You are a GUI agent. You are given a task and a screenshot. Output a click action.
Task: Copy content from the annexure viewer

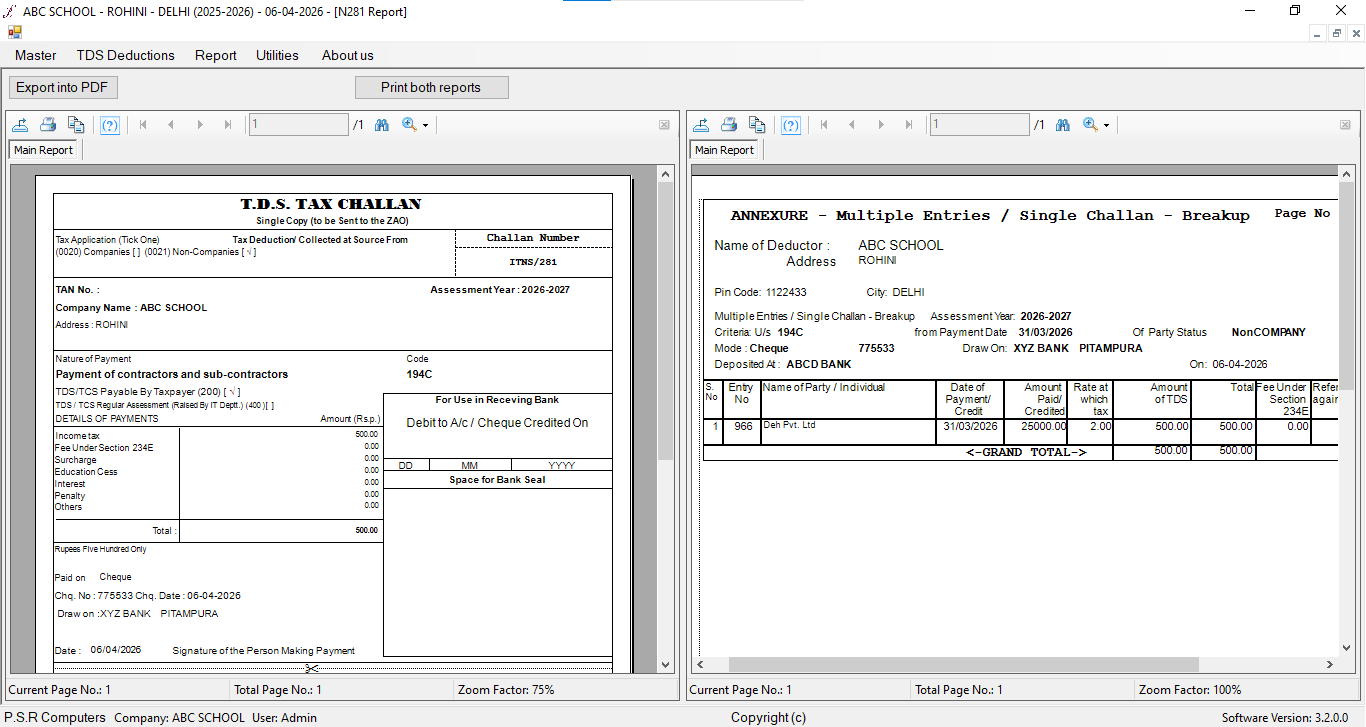[x=757, y=124]
